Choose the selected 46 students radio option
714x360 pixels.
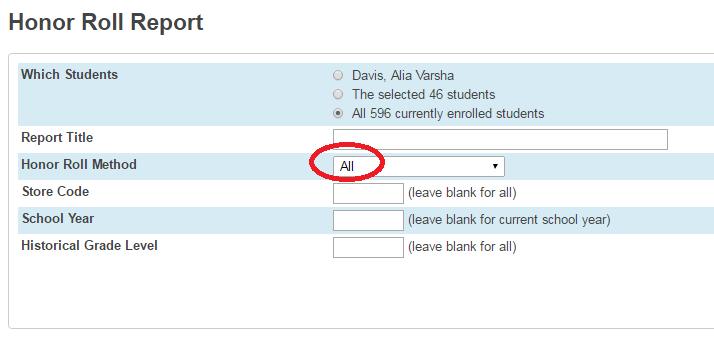click(x=338, y=94)
